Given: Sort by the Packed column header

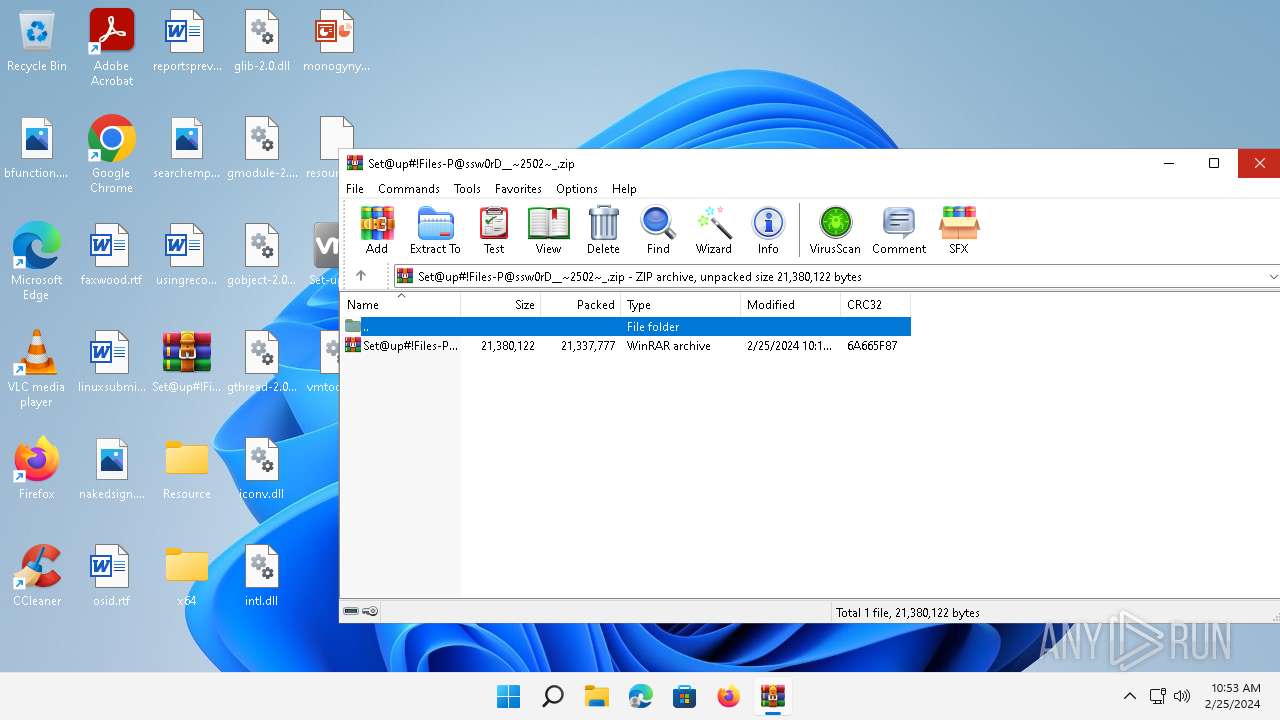Looking at the screenshot, I should [581, 305].
